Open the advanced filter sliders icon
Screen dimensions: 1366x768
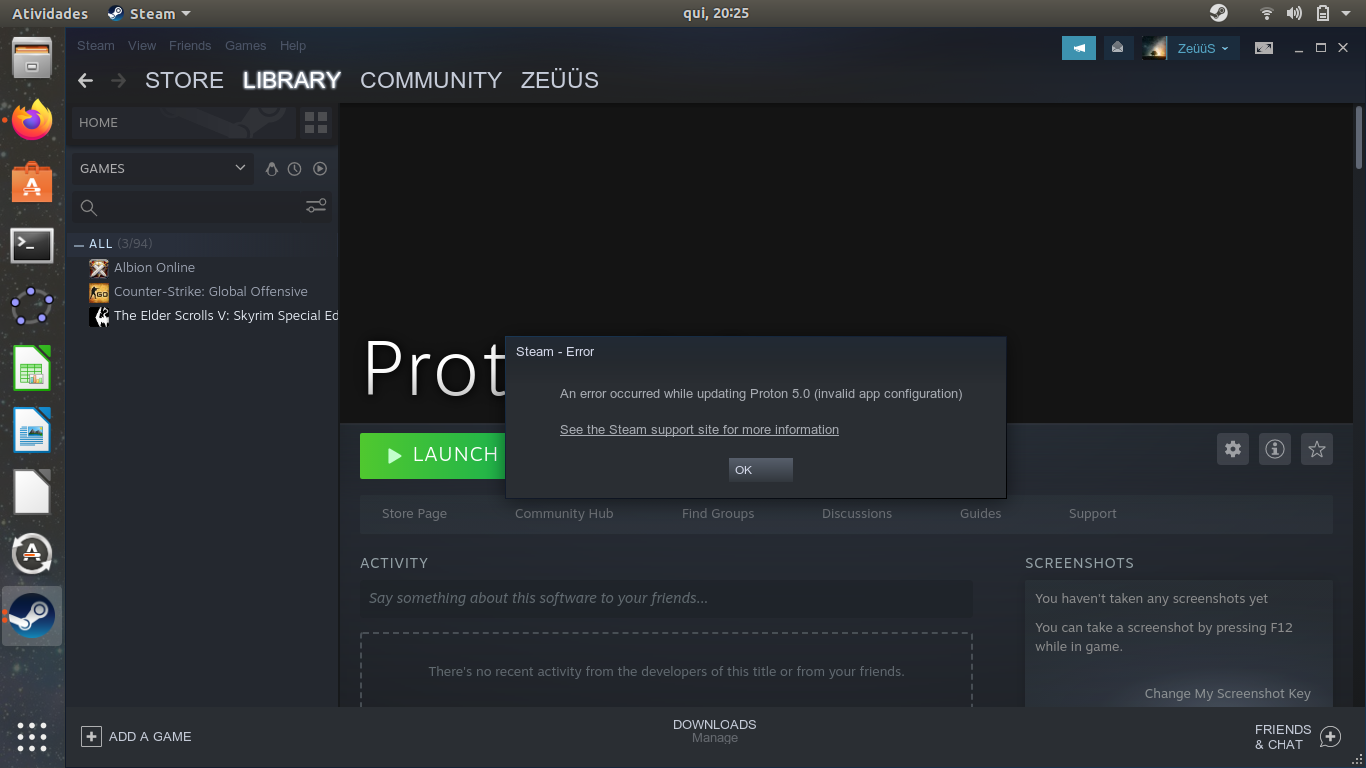pyautogui.click(x=316, y=206)
